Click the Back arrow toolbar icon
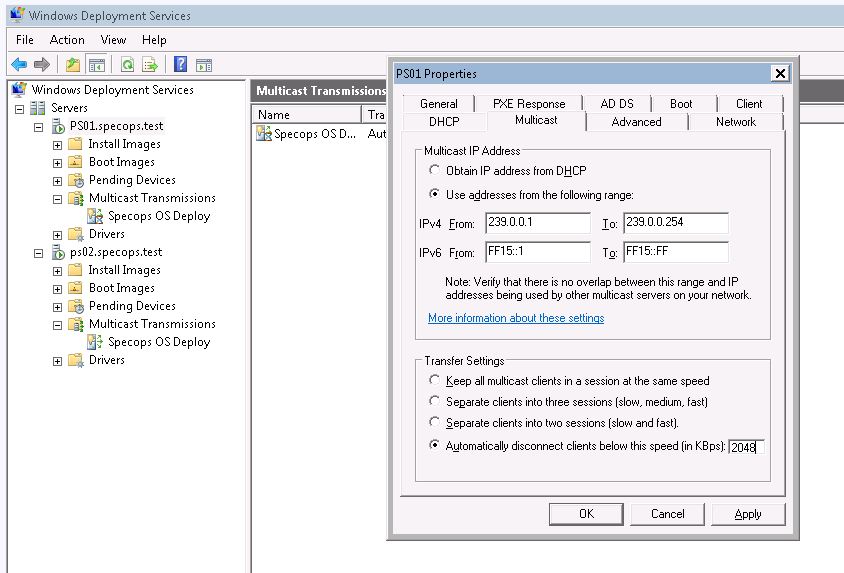Image resolution: width=844 pixels, height=573 pixels. tap(19, 65)
